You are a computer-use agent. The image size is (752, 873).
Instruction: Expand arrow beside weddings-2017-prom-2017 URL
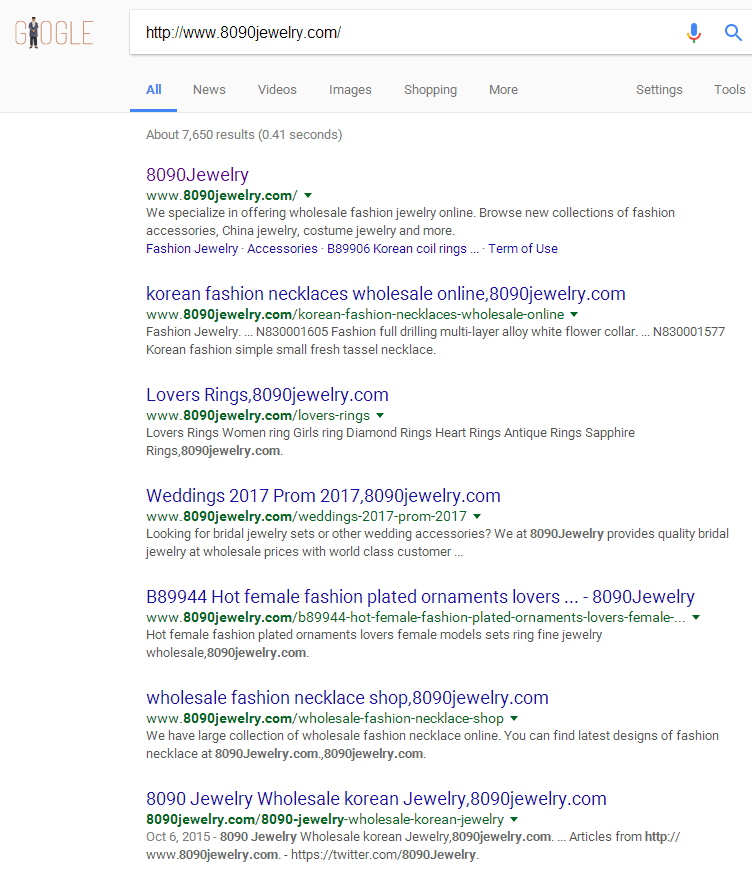(477, 517)
